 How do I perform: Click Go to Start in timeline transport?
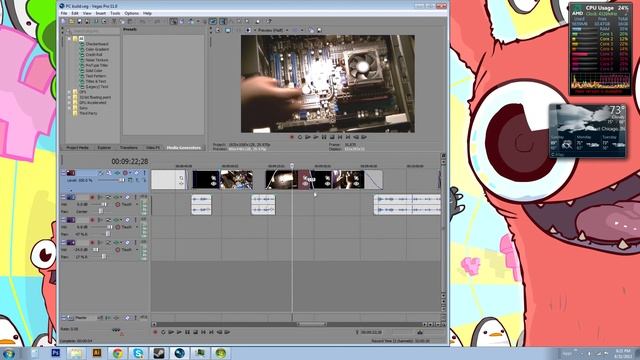pos(203,332)
